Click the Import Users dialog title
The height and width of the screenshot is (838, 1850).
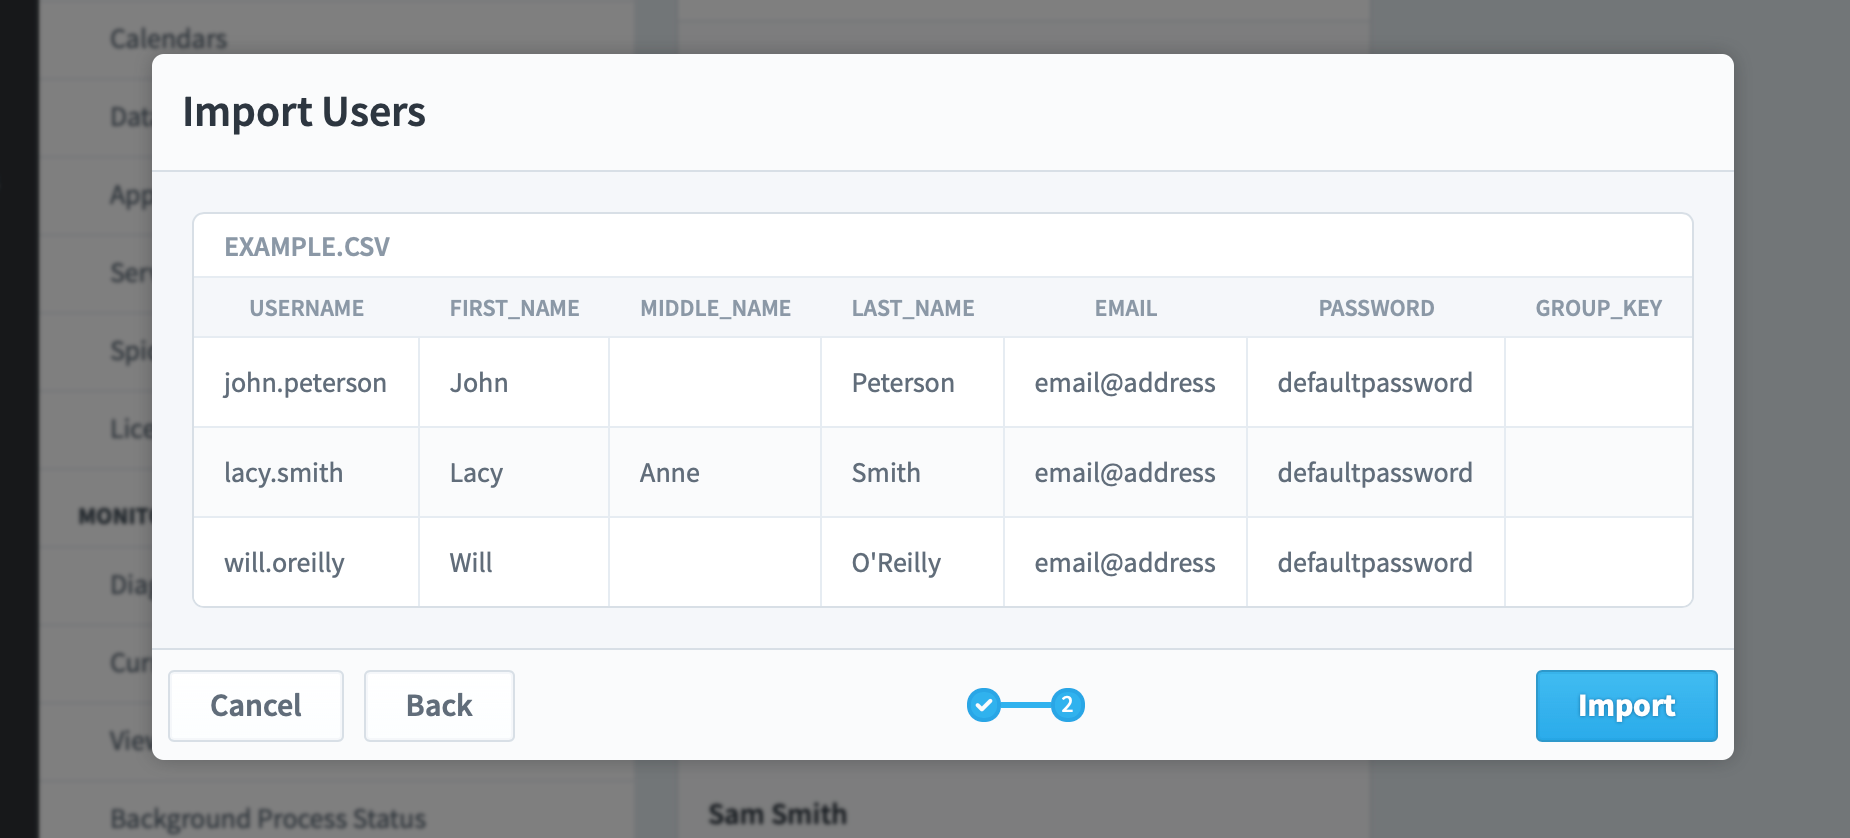pos(304,112)
